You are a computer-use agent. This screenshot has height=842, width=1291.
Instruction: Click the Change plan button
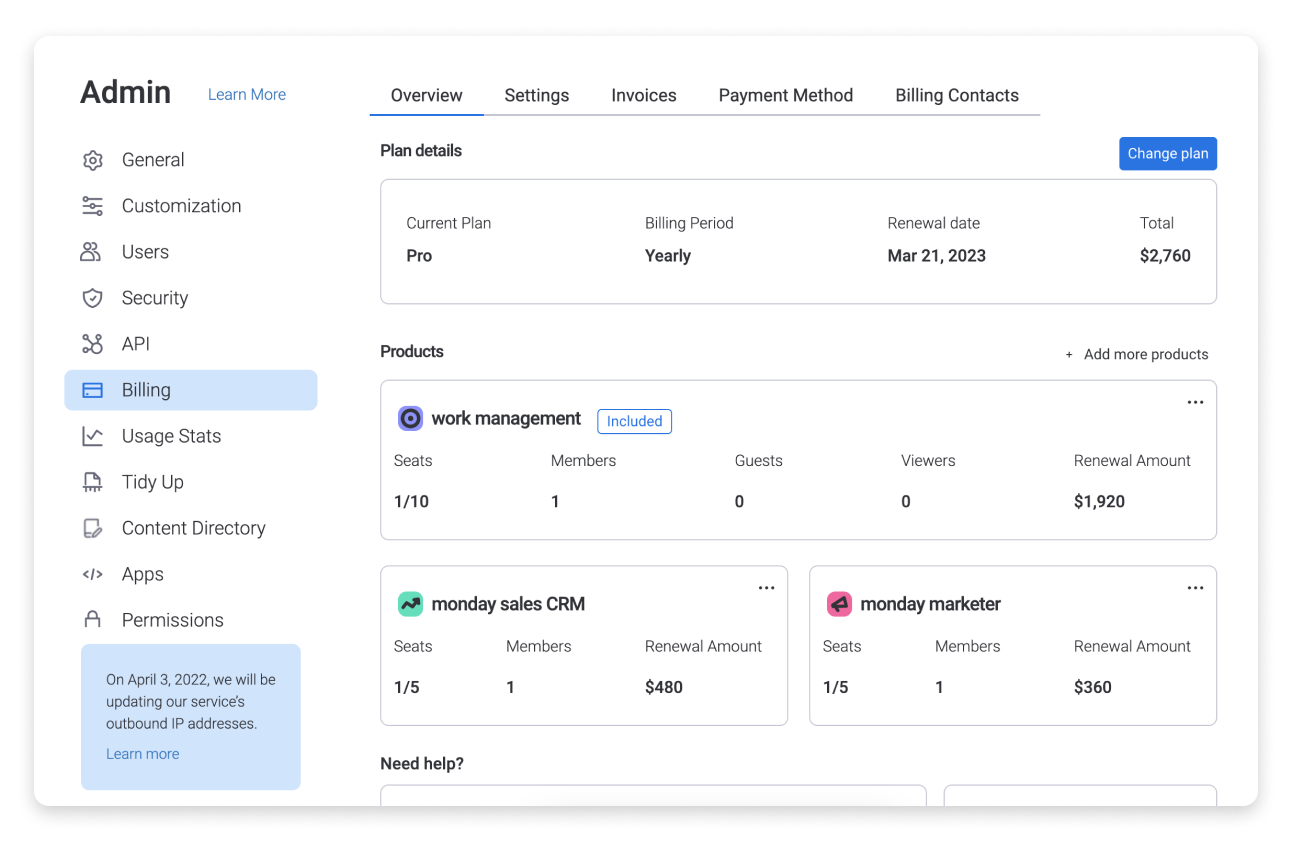(1168, 154)
